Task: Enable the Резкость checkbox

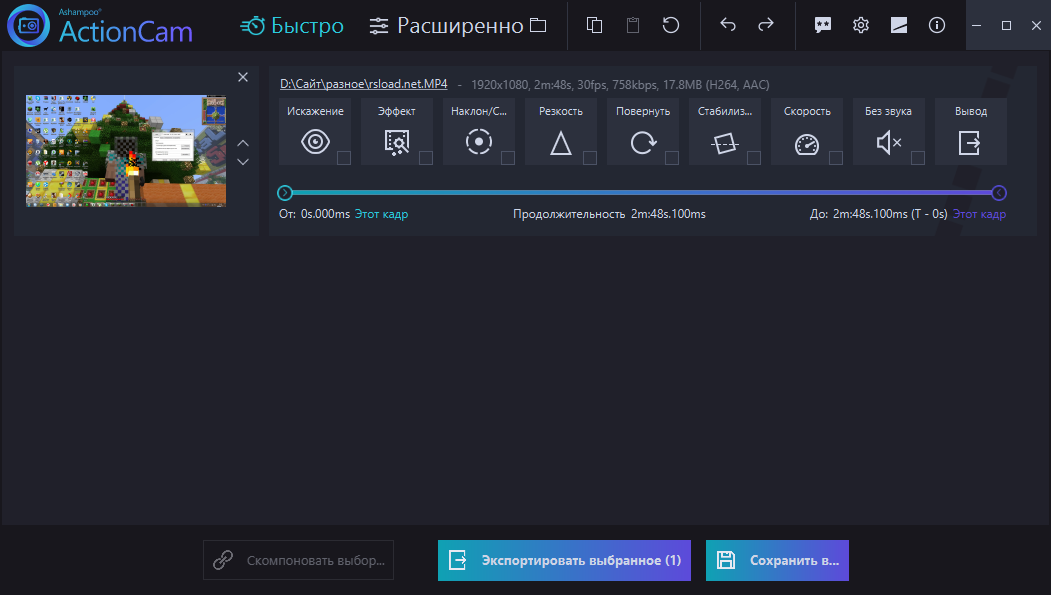Action: point(590,158)
